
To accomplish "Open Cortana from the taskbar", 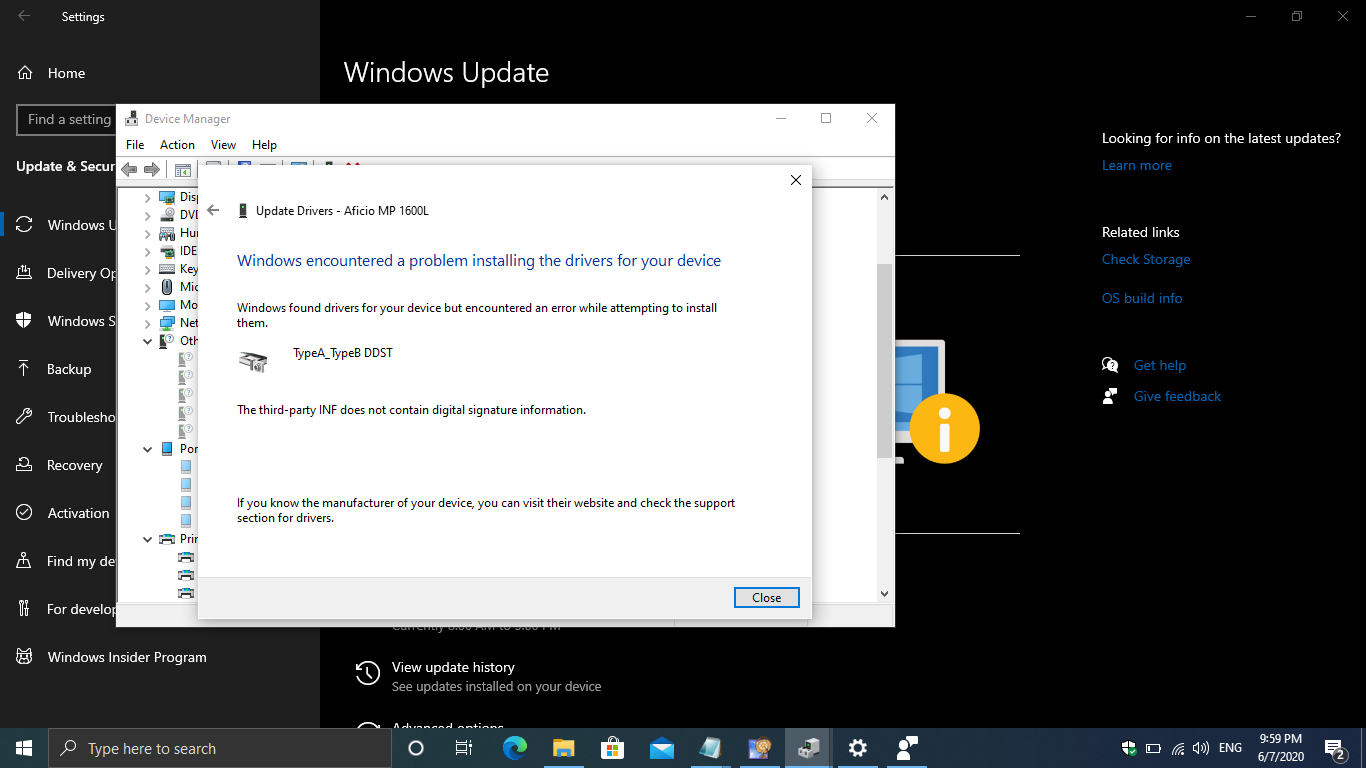I will pyautogui.click(x=416, y=748).
